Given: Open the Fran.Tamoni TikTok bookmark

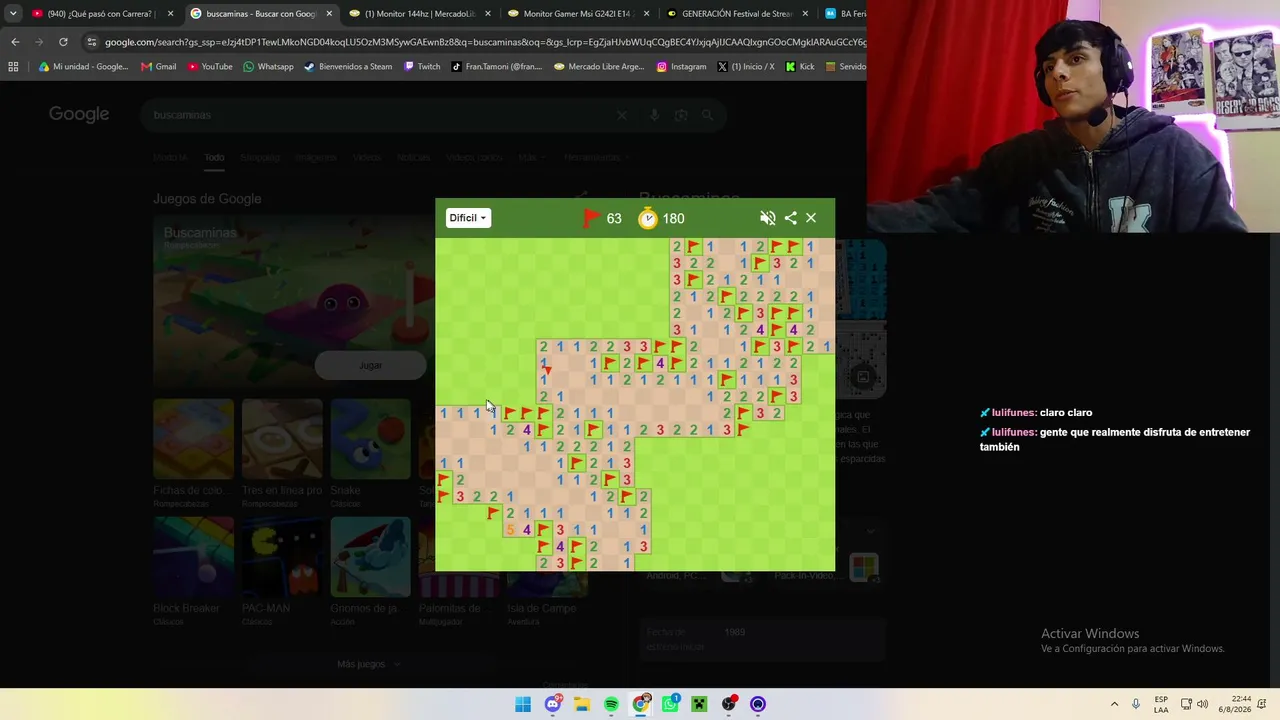Looking at the screenshot, I should [x=497, y=67].
